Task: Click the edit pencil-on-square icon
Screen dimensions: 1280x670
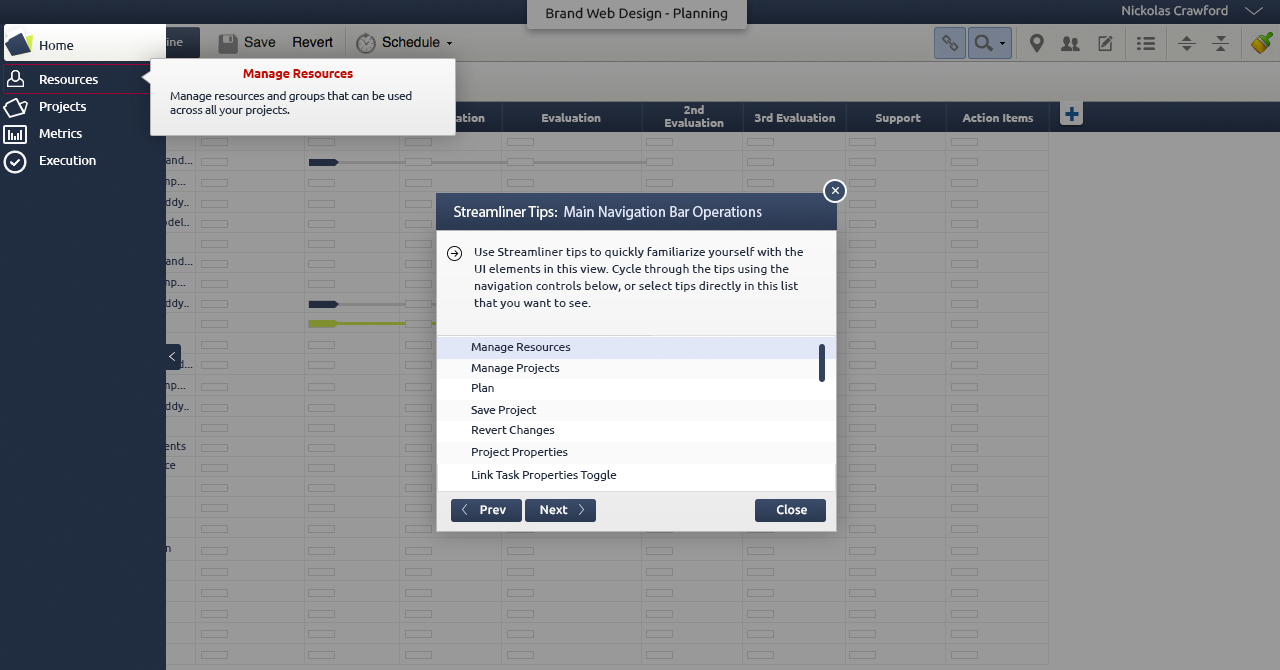Action: pos(1105,43)
